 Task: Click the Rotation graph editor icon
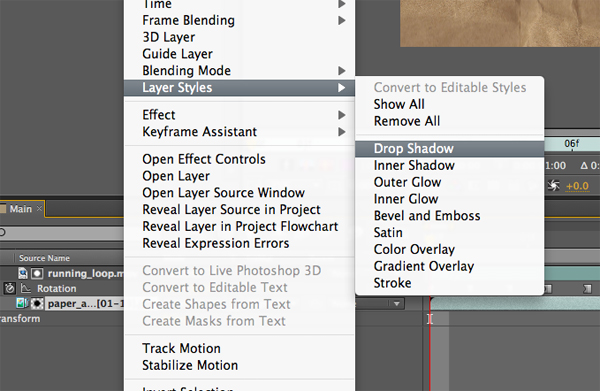coord(26,288)
